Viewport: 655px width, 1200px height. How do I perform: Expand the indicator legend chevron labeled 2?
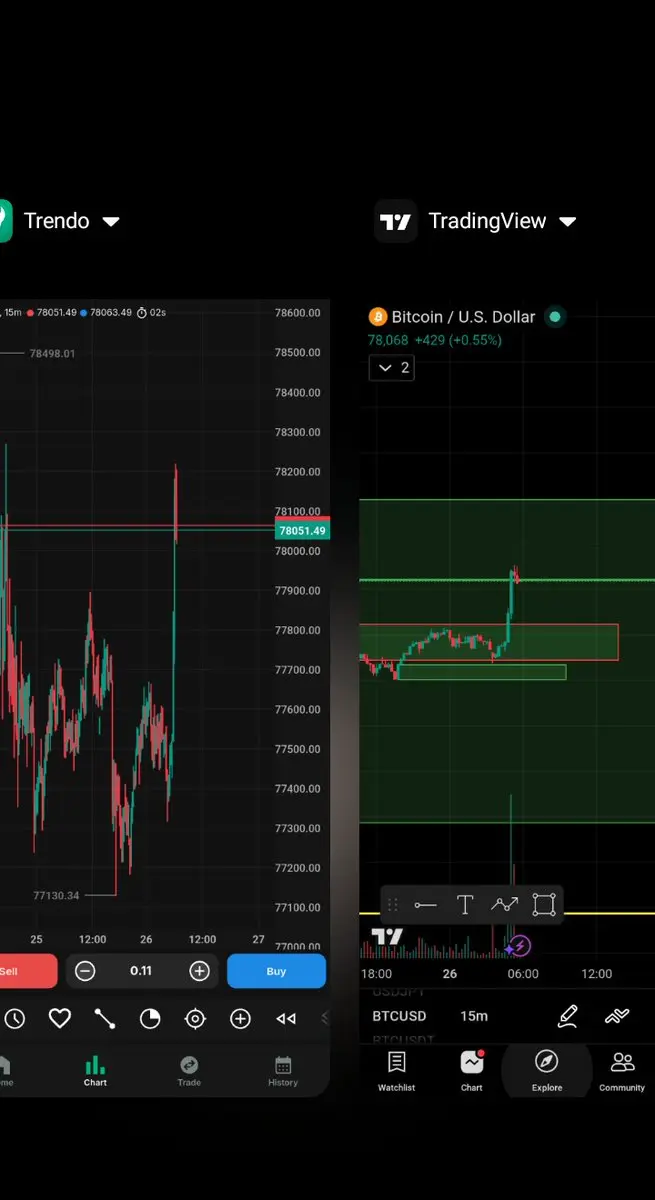click(x=391, y=368)
